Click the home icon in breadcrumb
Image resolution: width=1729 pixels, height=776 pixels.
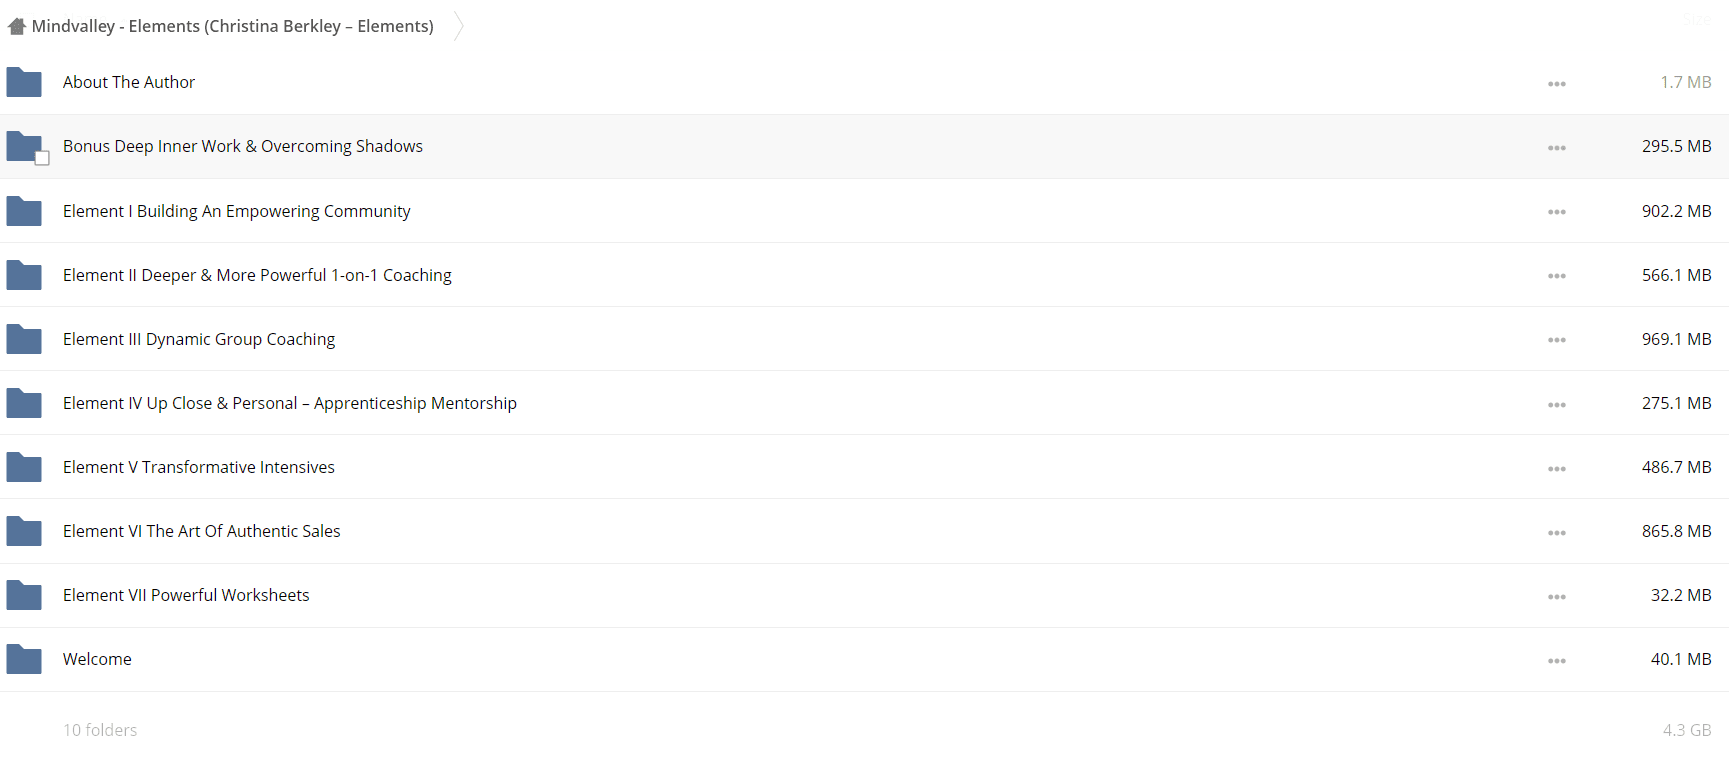(x=16, y=26)
